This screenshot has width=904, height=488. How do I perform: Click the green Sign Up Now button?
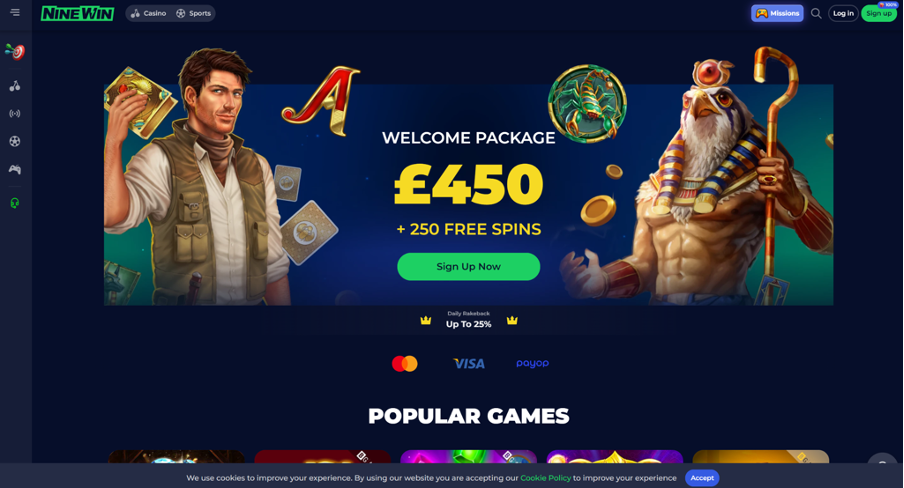click(469, 266)
